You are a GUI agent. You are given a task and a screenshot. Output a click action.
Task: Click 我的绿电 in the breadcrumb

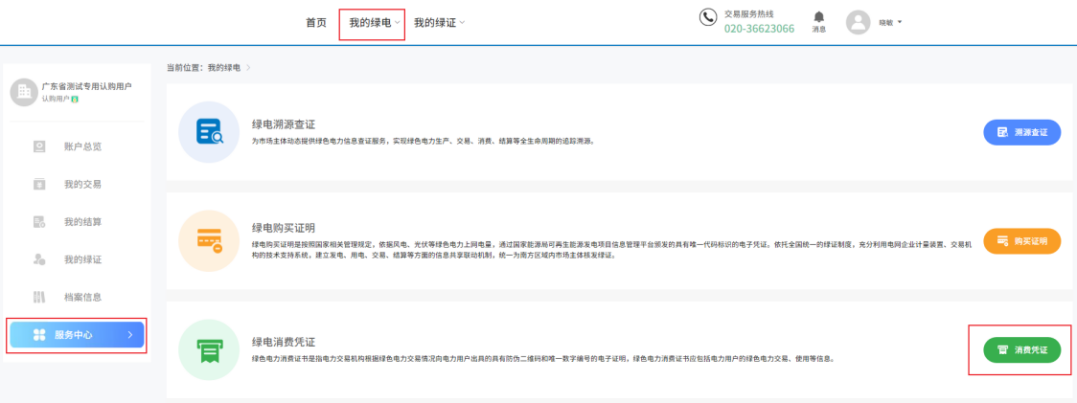(x=225, y=67)
